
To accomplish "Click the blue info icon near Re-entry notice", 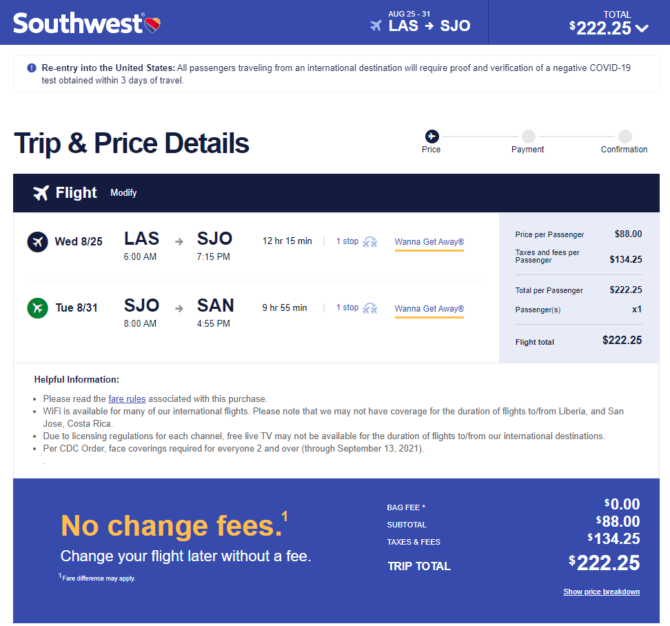I will click(32, 68).
